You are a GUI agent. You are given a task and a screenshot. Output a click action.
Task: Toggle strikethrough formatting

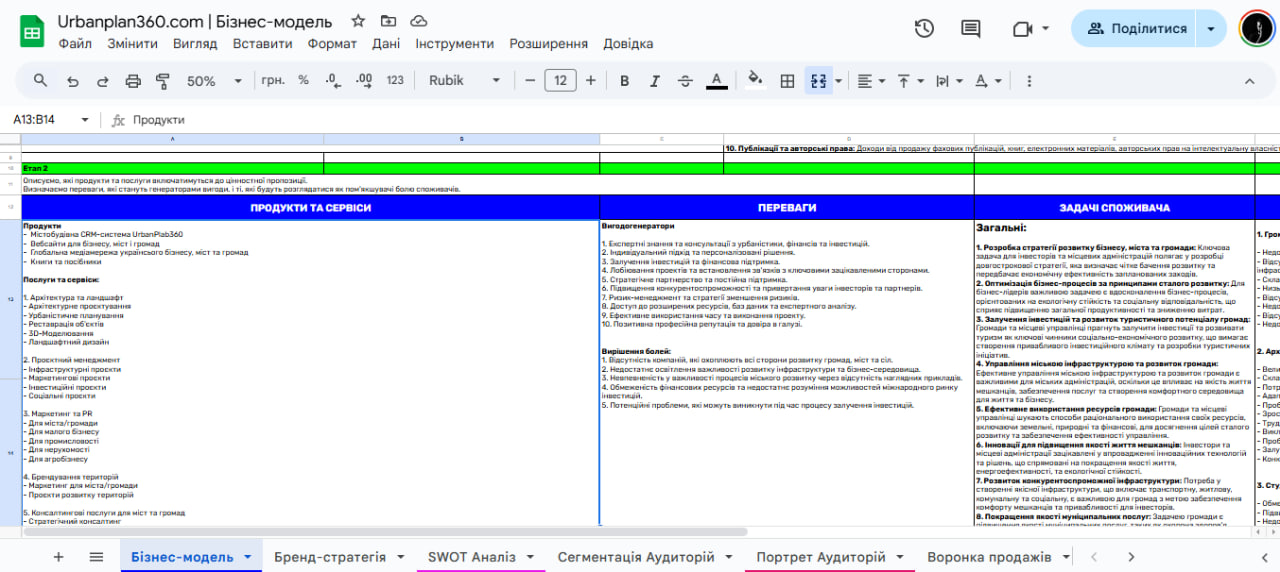click(685, 81)
